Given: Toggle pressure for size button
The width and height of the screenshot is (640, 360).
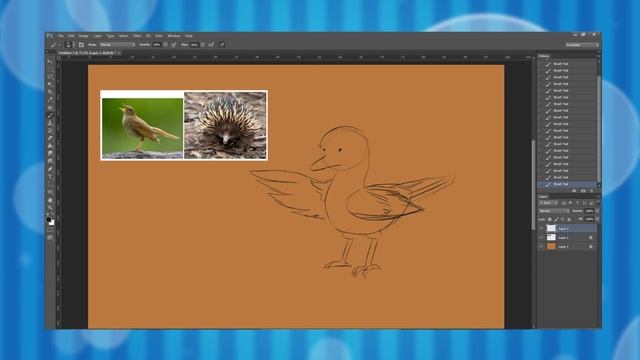Looking at the screenshot, I should (222, 44).
